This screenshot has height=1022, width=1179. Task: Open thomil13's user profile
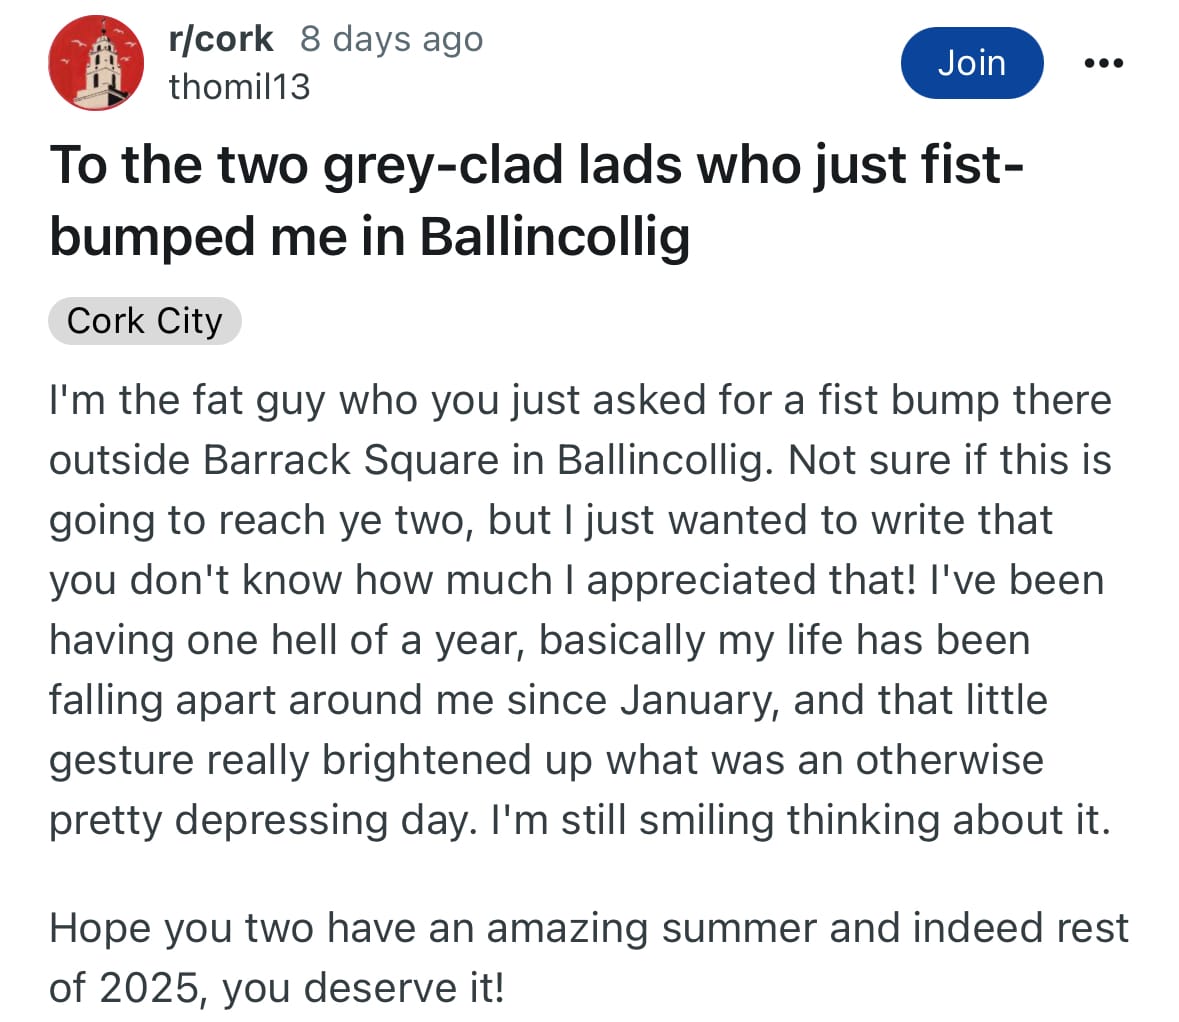click(239, 86)
